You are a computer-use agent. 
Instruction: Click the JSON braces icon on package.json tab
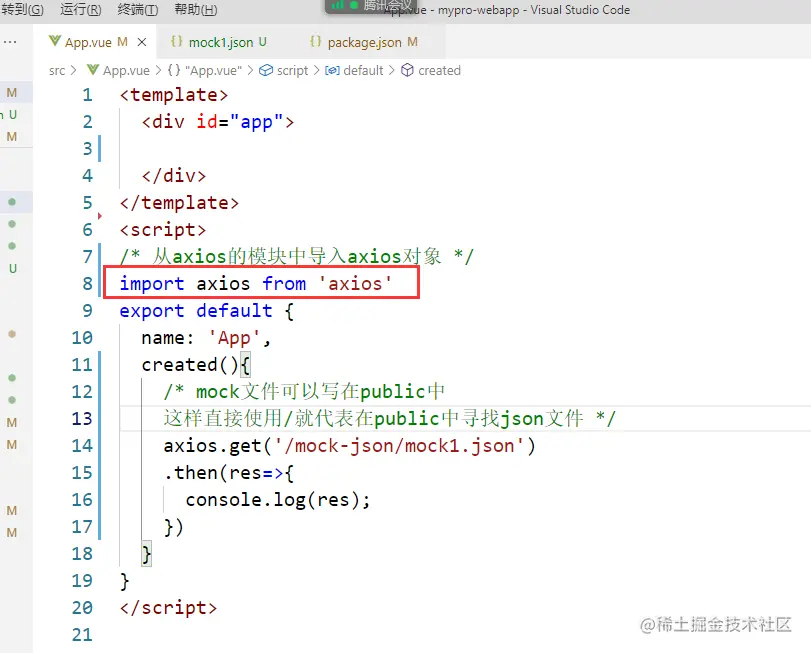point(316,41)
